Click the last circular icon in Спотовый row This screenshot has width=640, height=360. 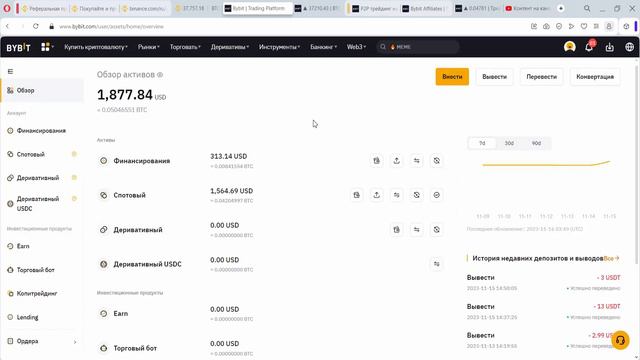pyautogui.click(x=436, y=195)
